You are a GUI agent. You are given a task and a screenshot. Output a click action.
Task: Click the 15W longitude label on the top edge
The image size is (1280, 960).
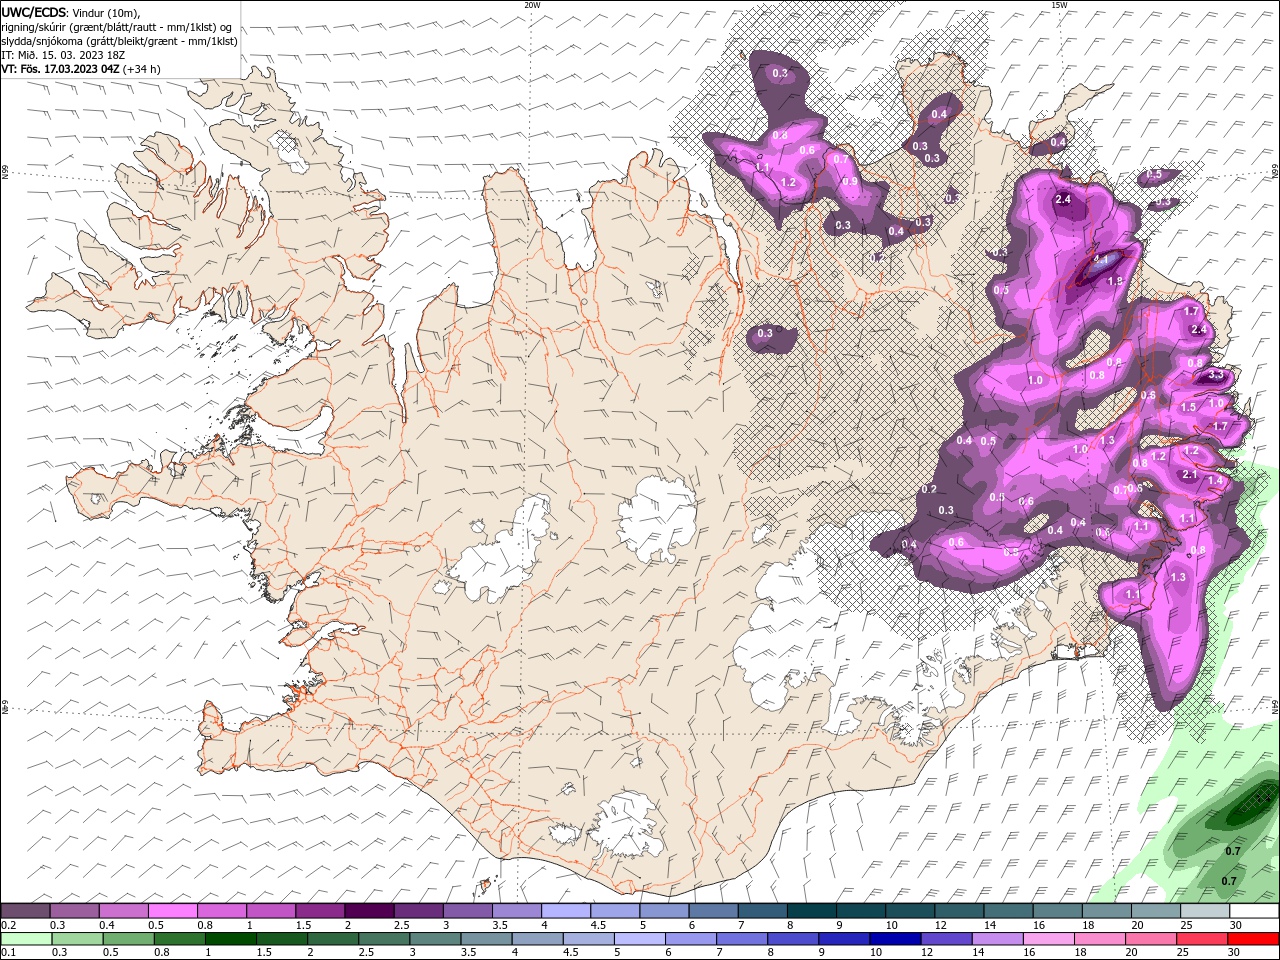tap(1058, 5)
